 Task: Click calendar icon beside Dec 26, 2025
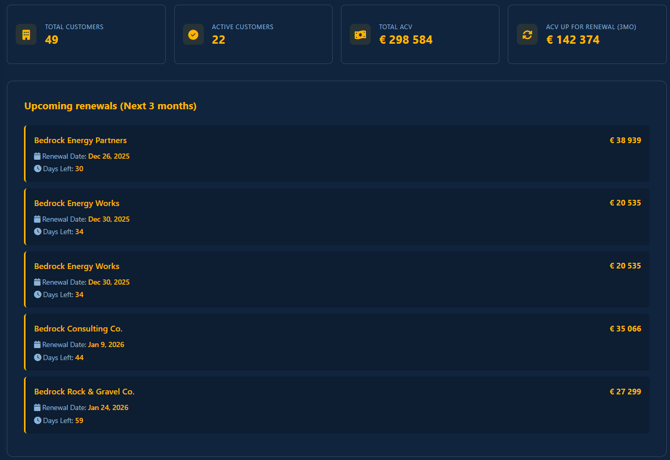[x=38, y=156]
